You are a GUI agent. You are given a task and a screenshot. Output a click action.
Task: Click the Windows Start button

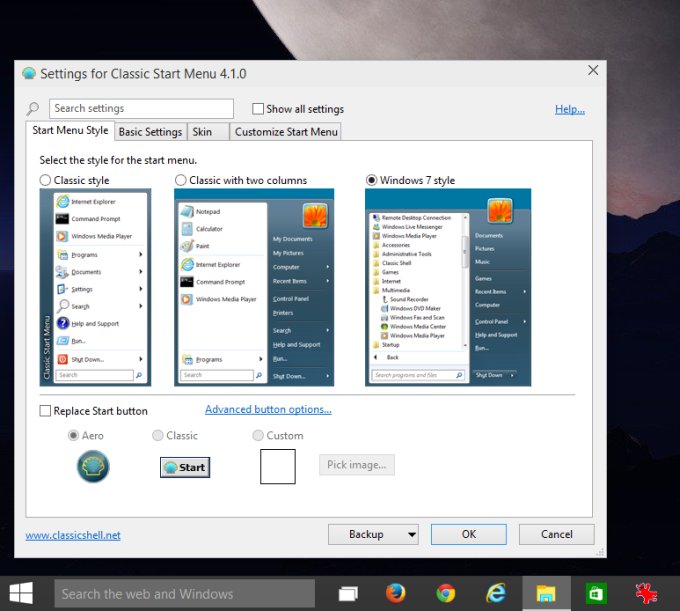(x=20, y=593)
